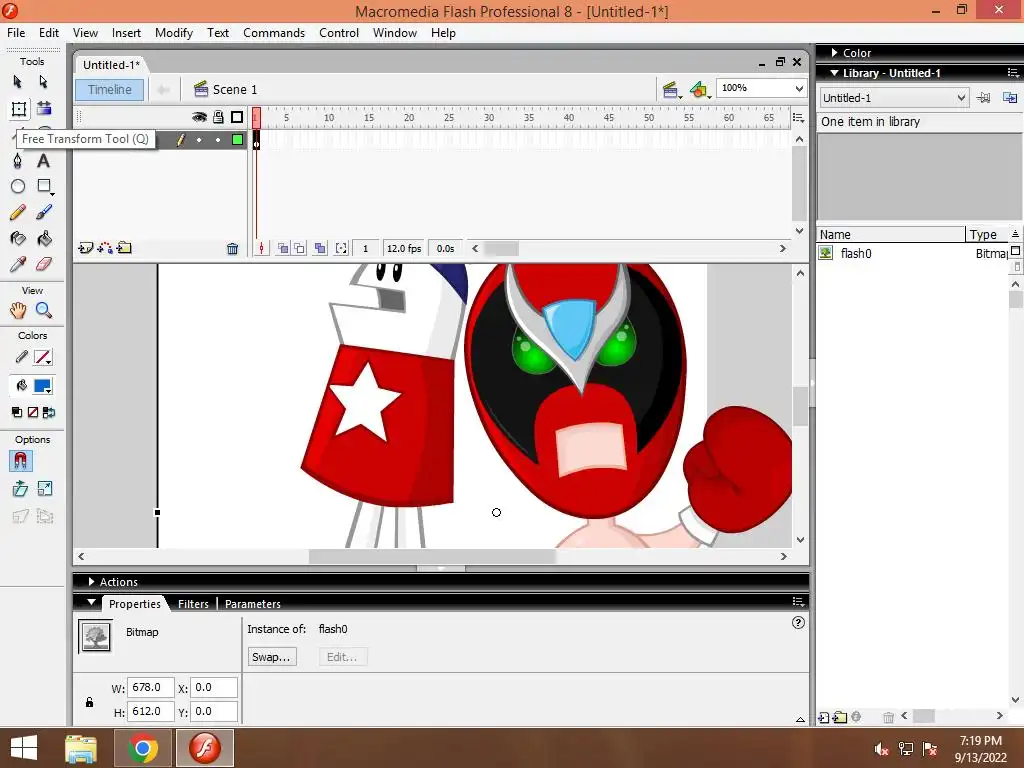Collapse the Properties panel arrow

tap(91, 602)
